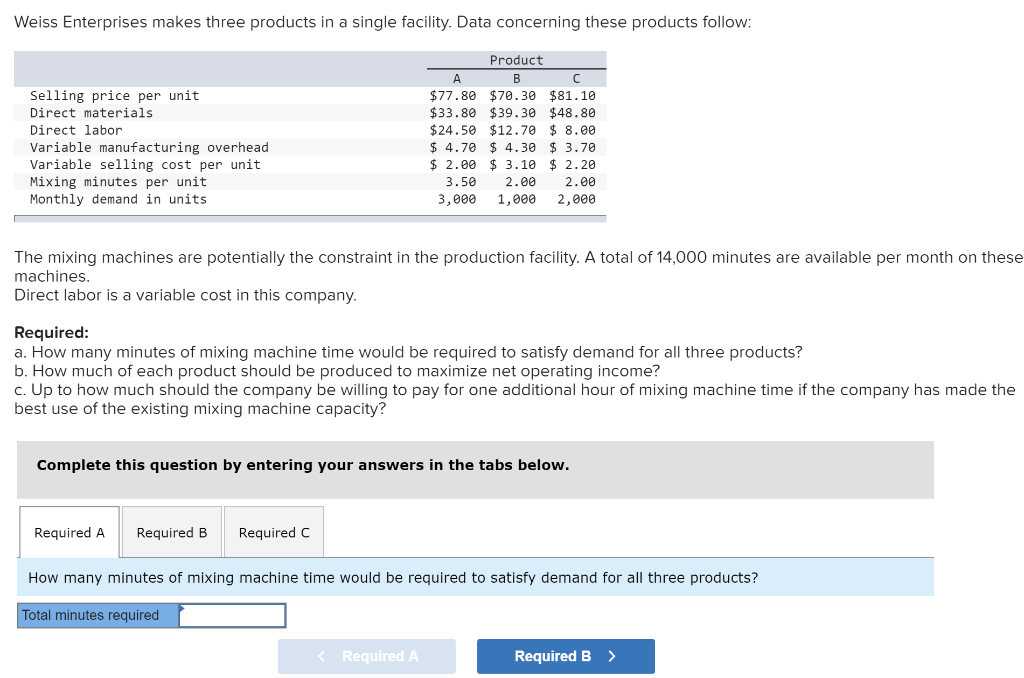Viewport: 1024px width, 678px height.
Task: Switch to the Required B tab
Action: point(171,531)
